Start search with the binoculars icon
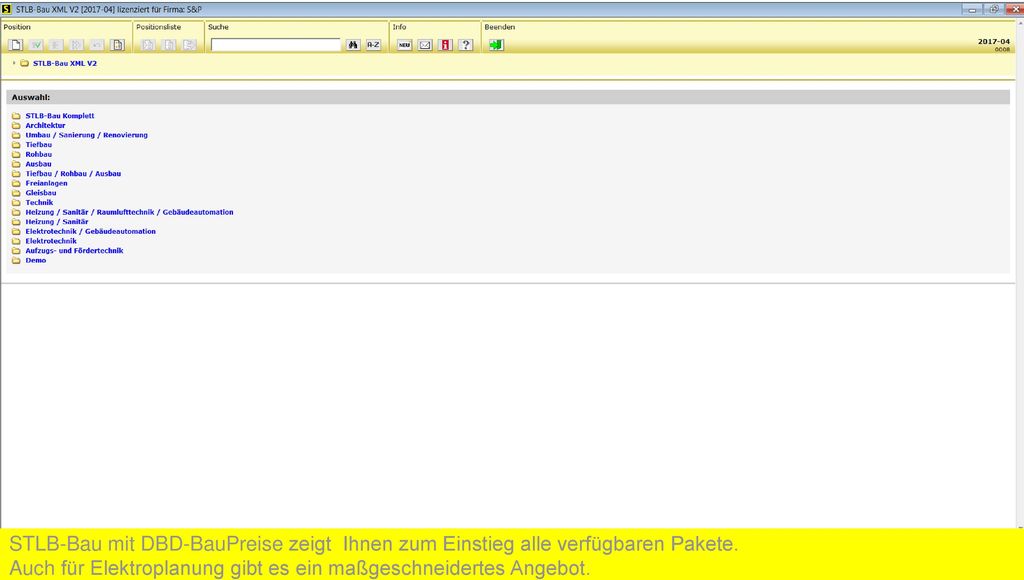This screenshot has height=580, width=1024. pyautogui.click(x=353, y=45)
